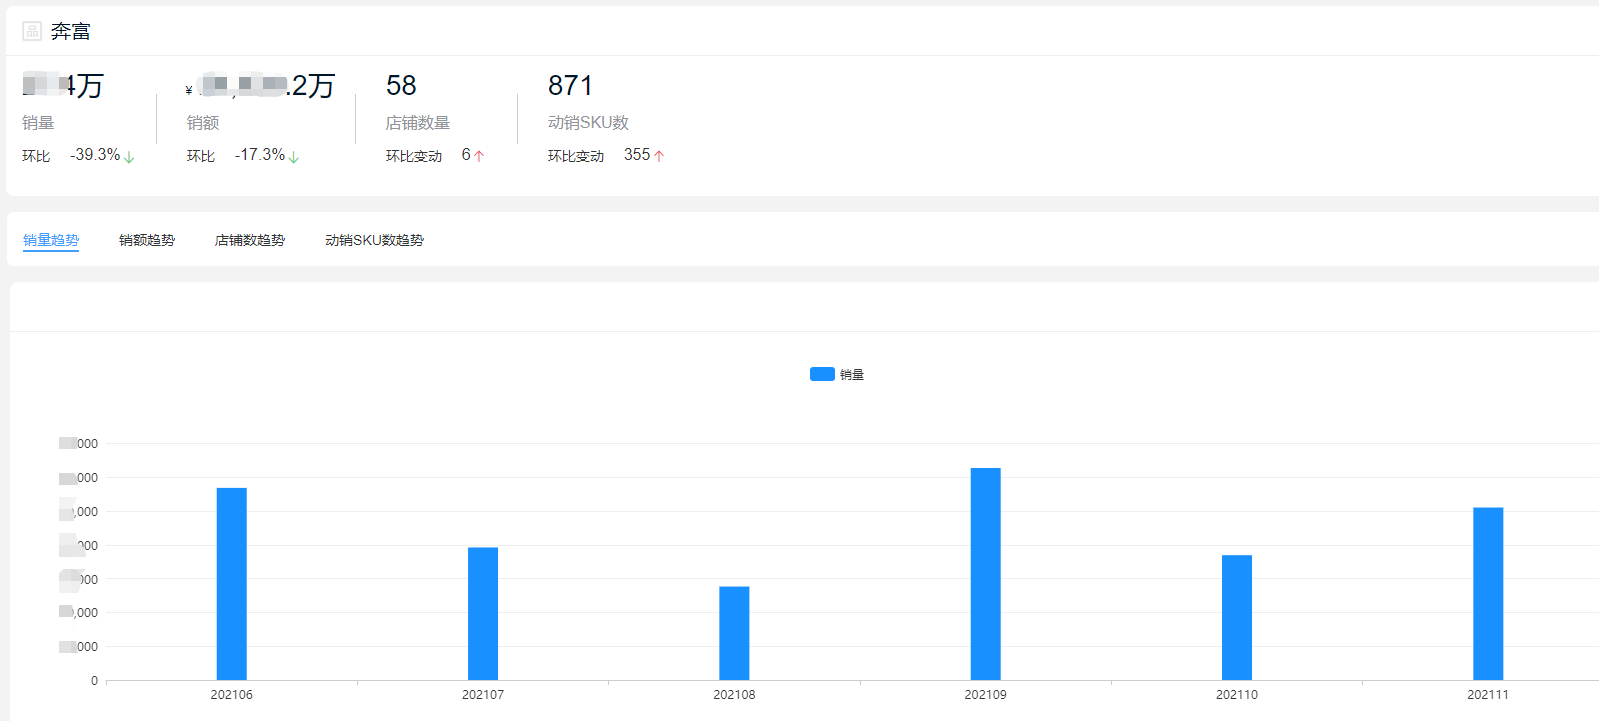Click the 871 动销SKU数 value
Viewport: 1599px width, 721px height.
(570, 86)
